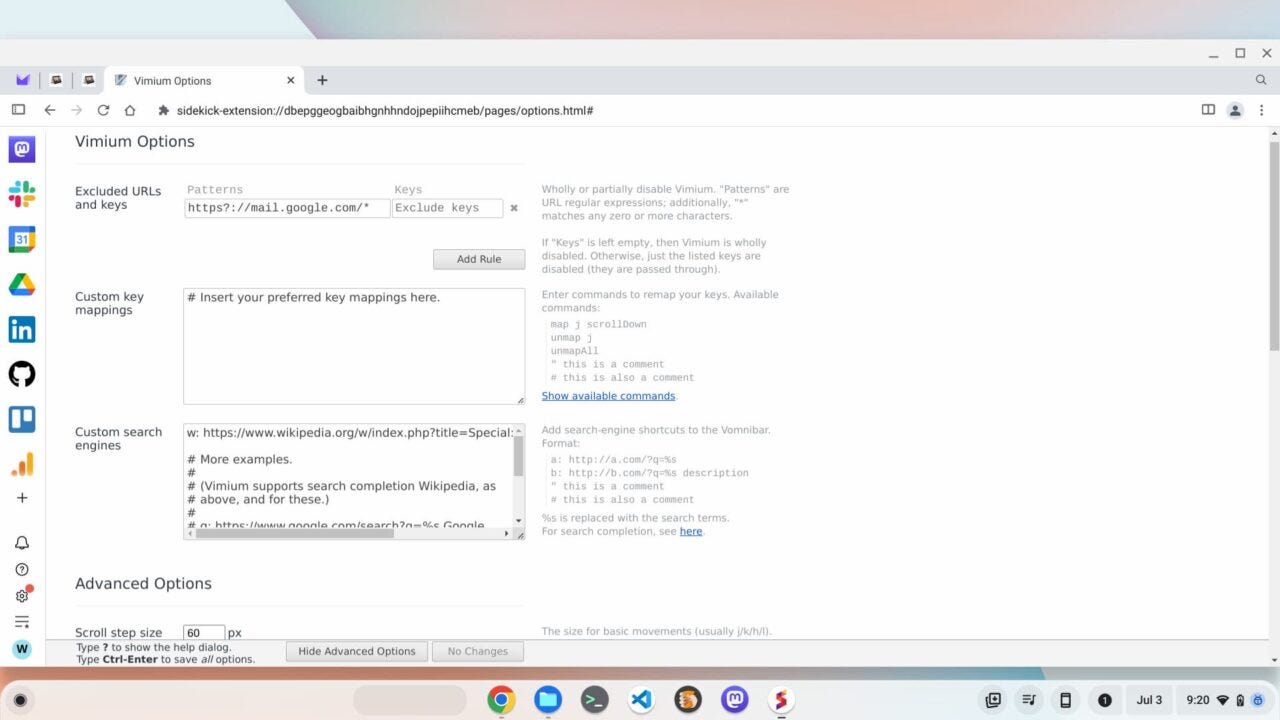
Task: Open Google Calendar sidebar app
Action: pos(22,239)
